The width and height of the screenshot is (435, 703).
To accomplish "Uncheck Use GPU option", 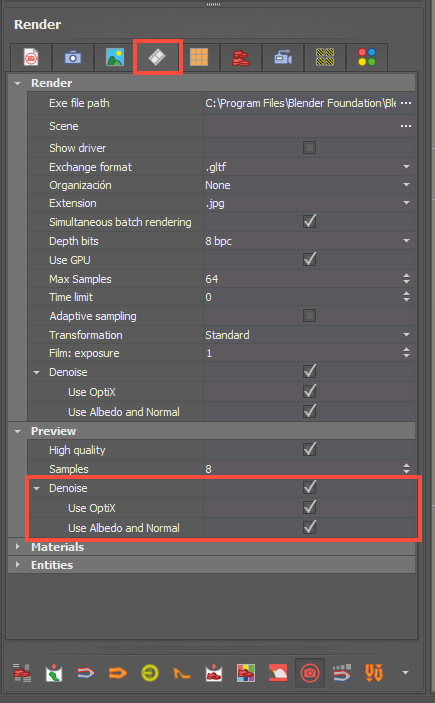I will 309,260.
